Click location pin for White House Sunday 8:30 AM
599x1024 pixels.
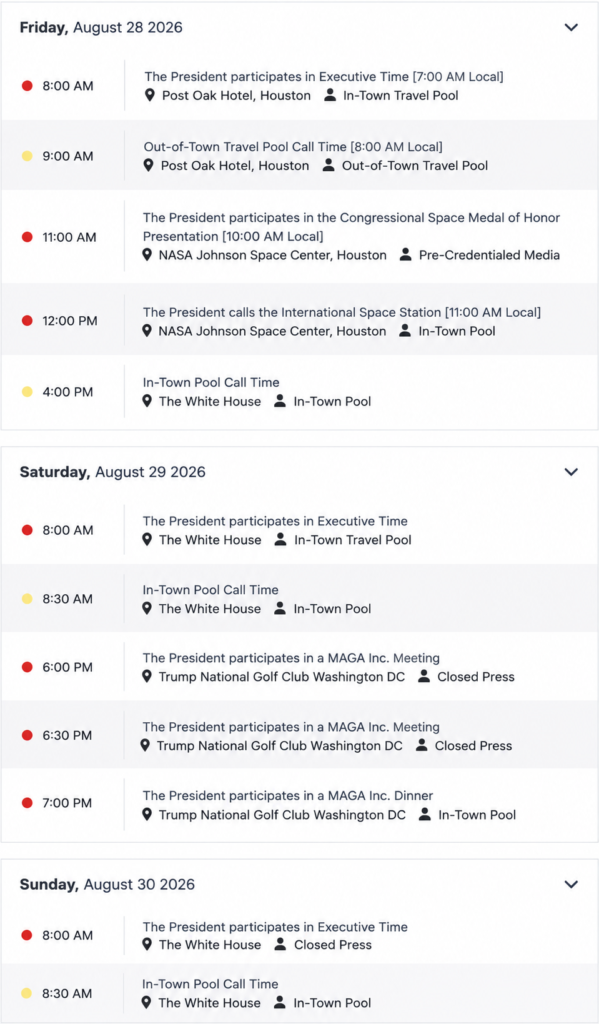coord(147,1002)
